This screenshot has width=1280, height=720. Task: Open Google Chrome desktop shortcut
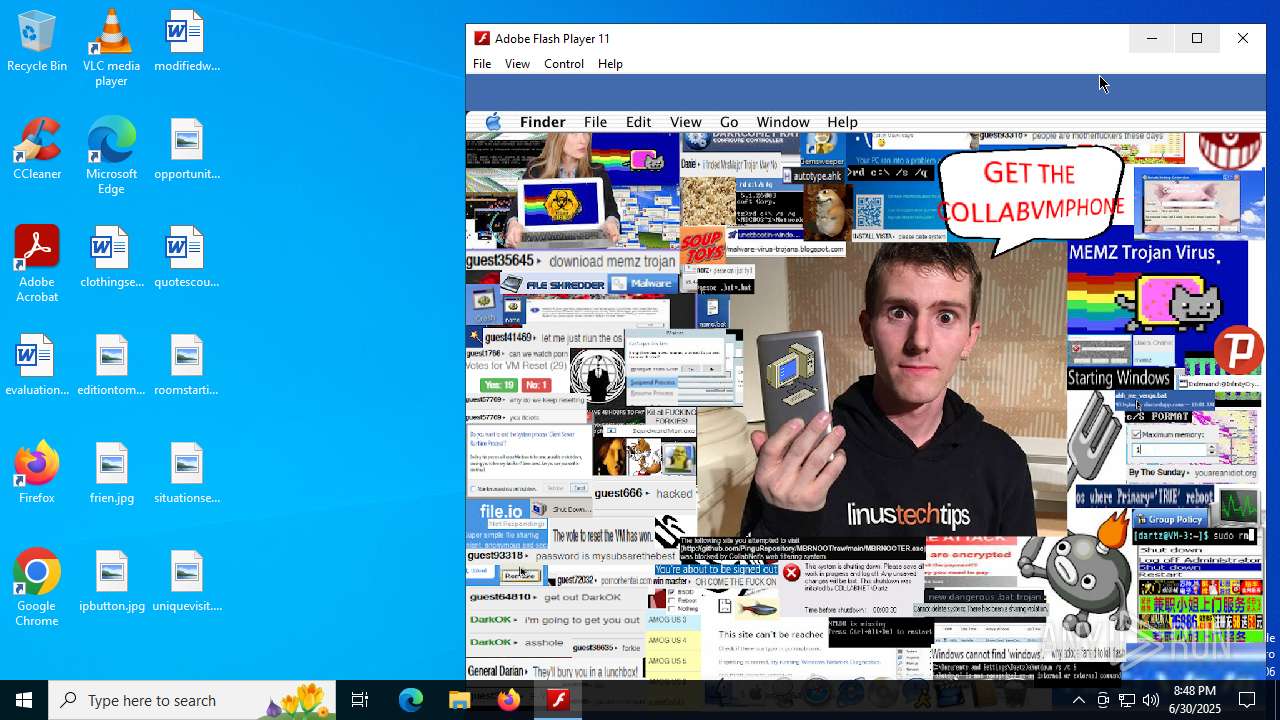(37, 588)
